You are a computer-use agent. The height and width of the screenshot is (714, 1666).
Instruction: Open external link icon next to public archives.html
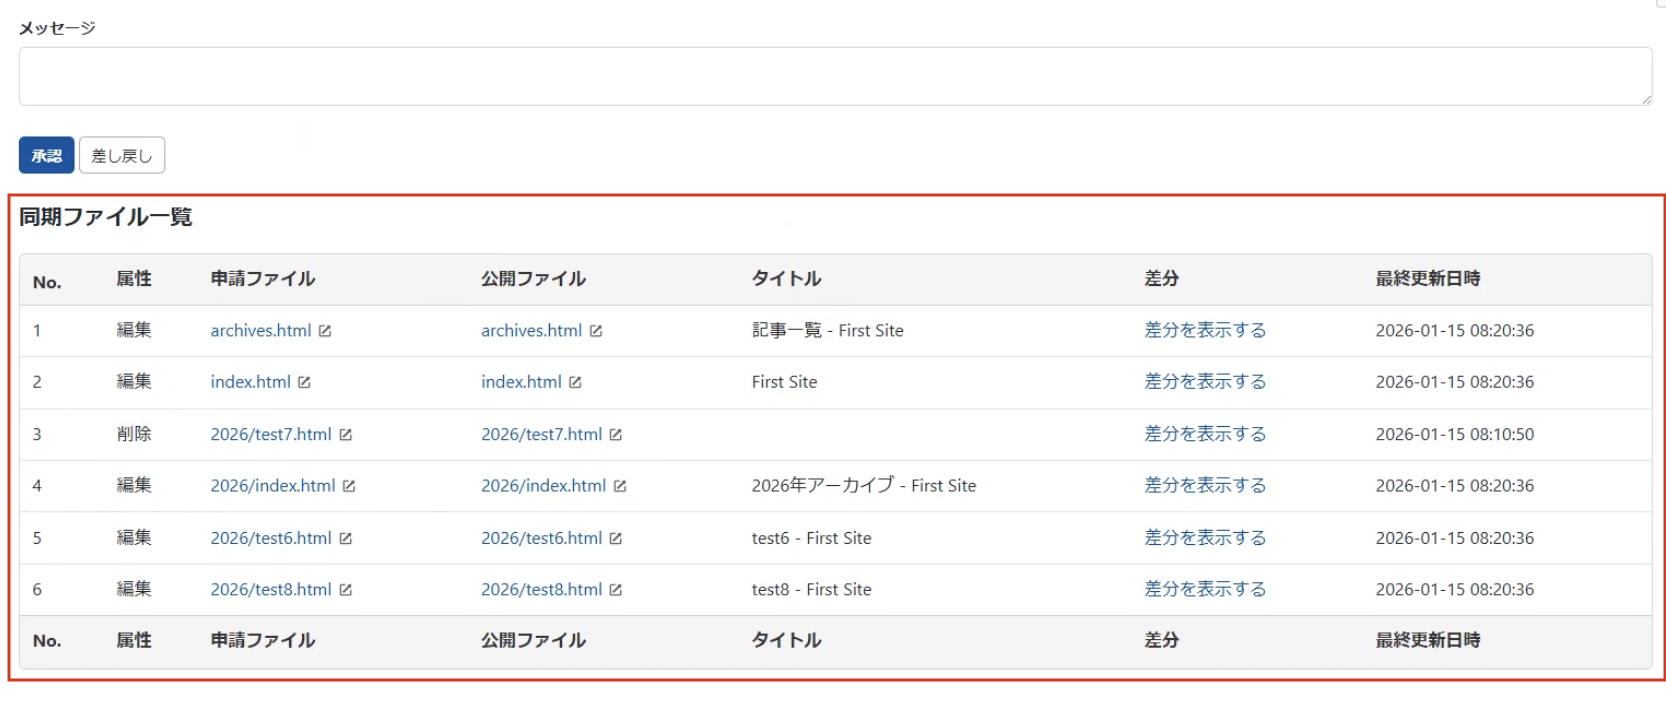click(x=596, y=331)
